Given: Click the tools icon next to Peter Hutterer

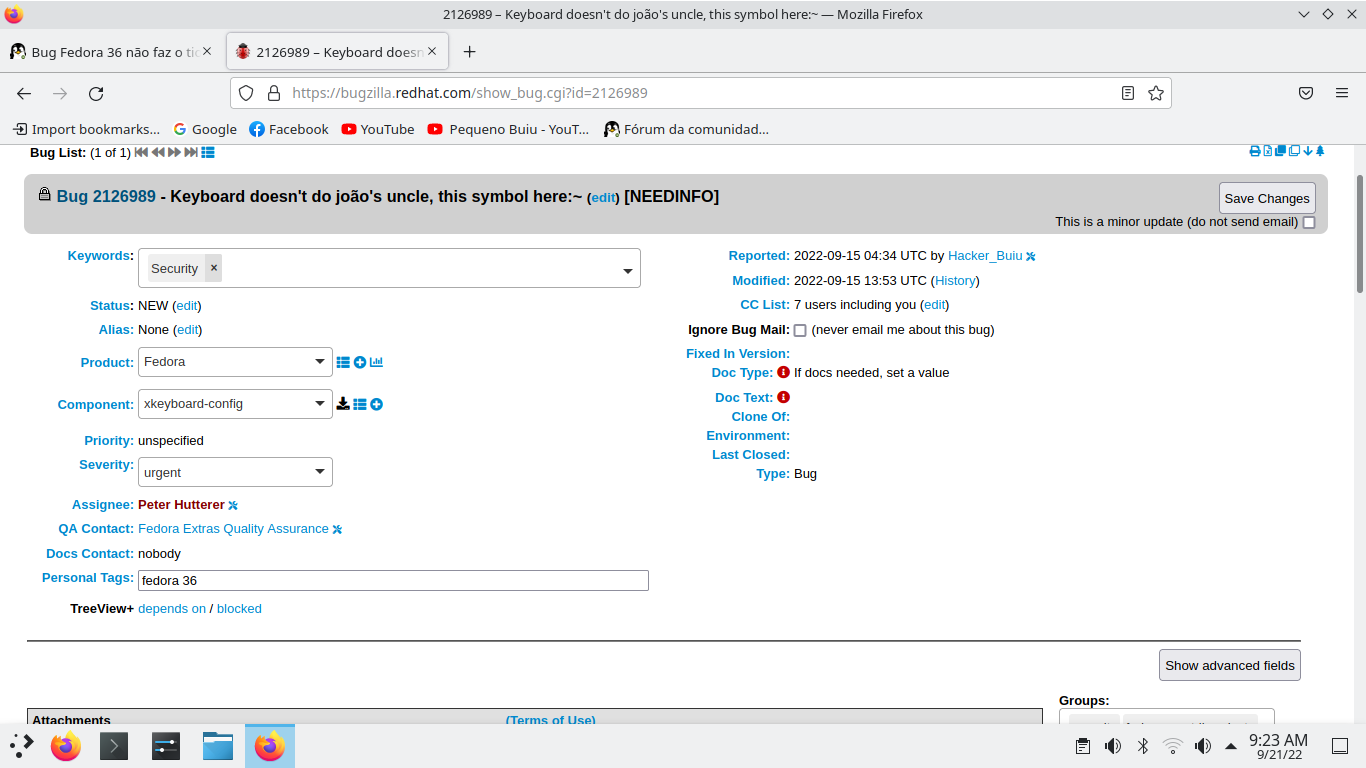Looking at the screenshot, I should (x=233, y=506).
